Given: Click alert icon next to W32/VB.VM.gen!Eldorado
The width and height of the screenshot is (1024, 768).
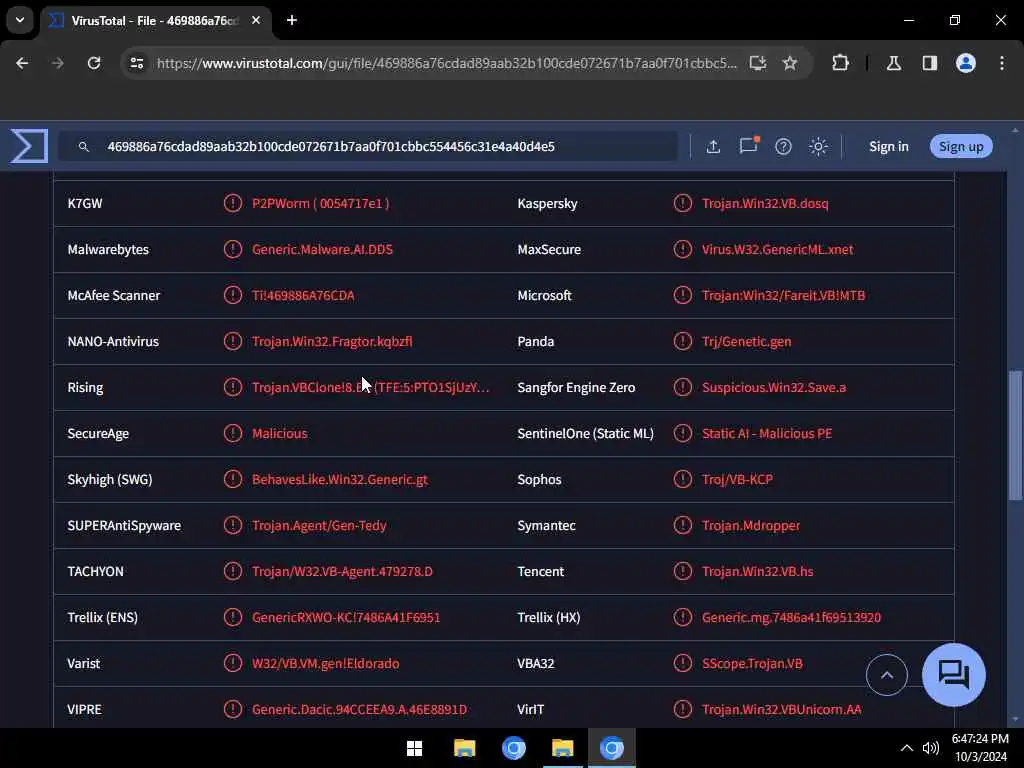Looking at the screenshot, I should (232, 663).
